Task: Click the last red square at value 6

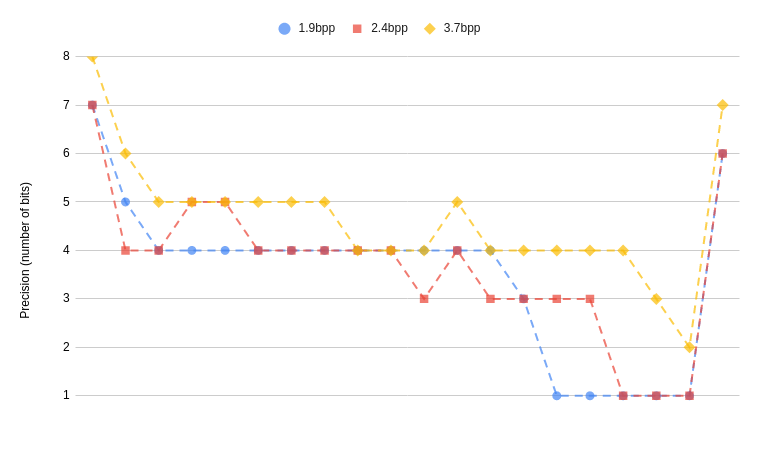Action: 722,154
